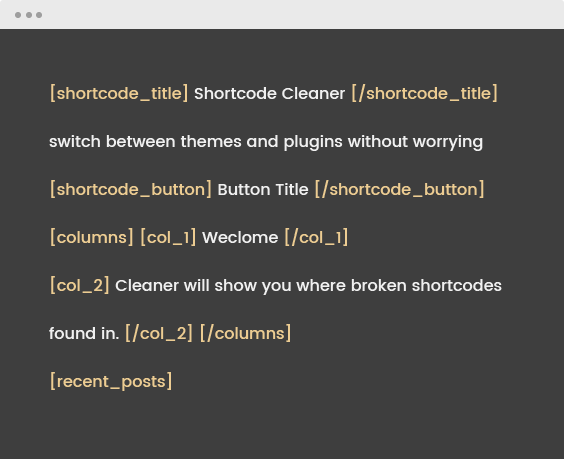Screen dimensions: 564x459
Task: Click the opening [shortcode_title] tag
Action: [x=119, y=94]
